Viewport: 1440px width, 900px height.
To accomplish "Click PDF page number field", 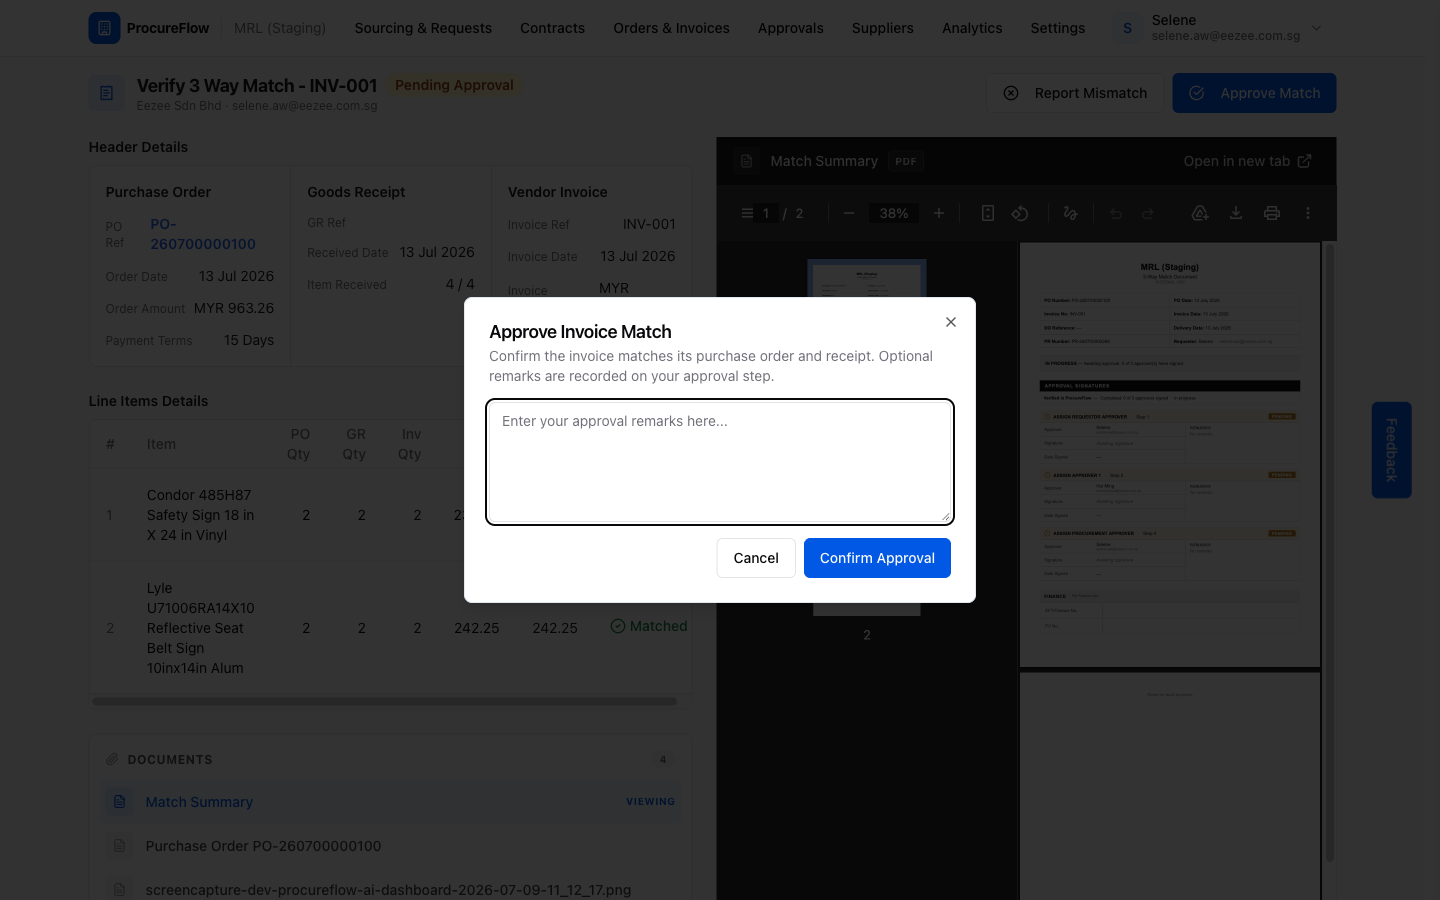I will click(766, 213).
